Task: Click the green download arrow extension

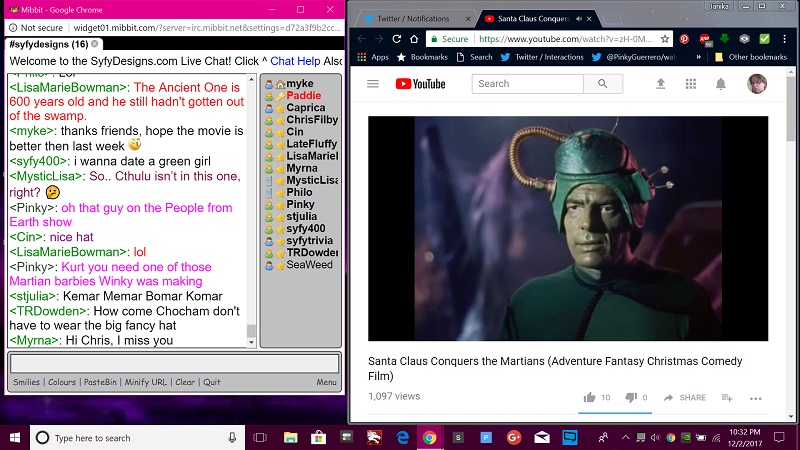Action: tap(724, 39)
